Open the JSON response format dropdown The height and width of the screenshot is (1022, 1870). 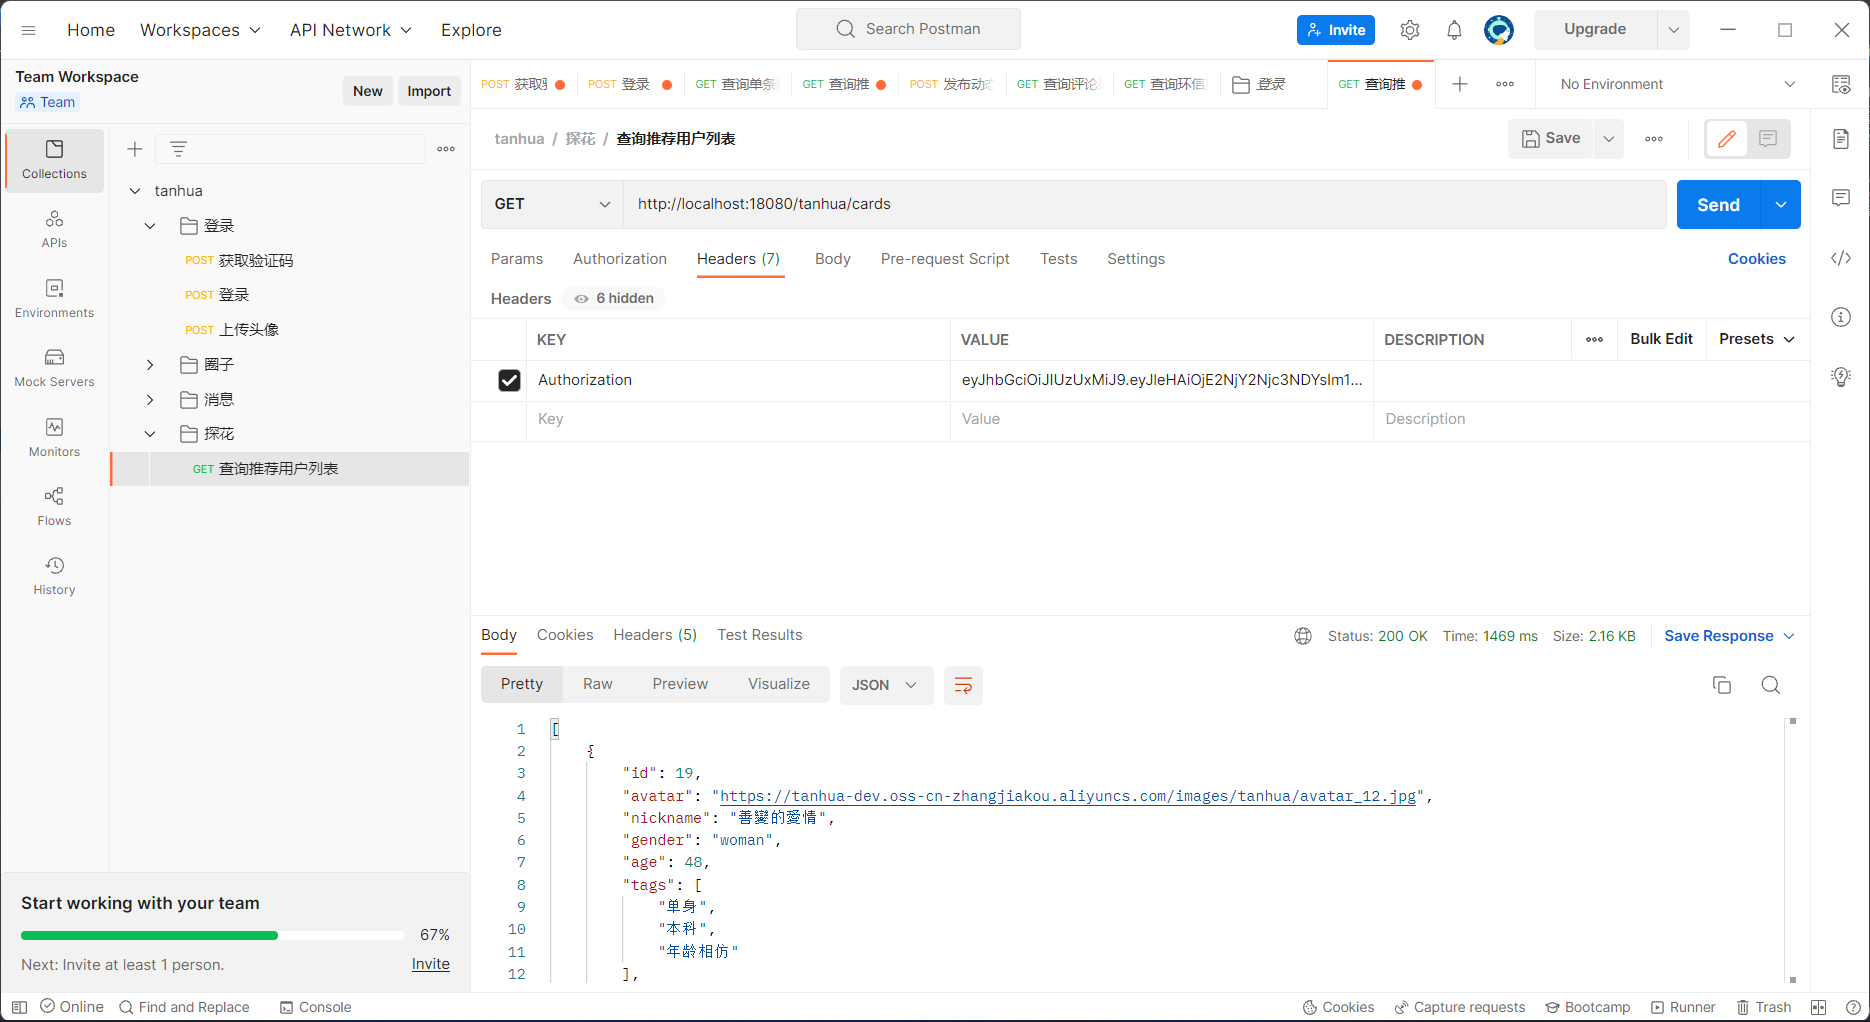coord(886,685)
